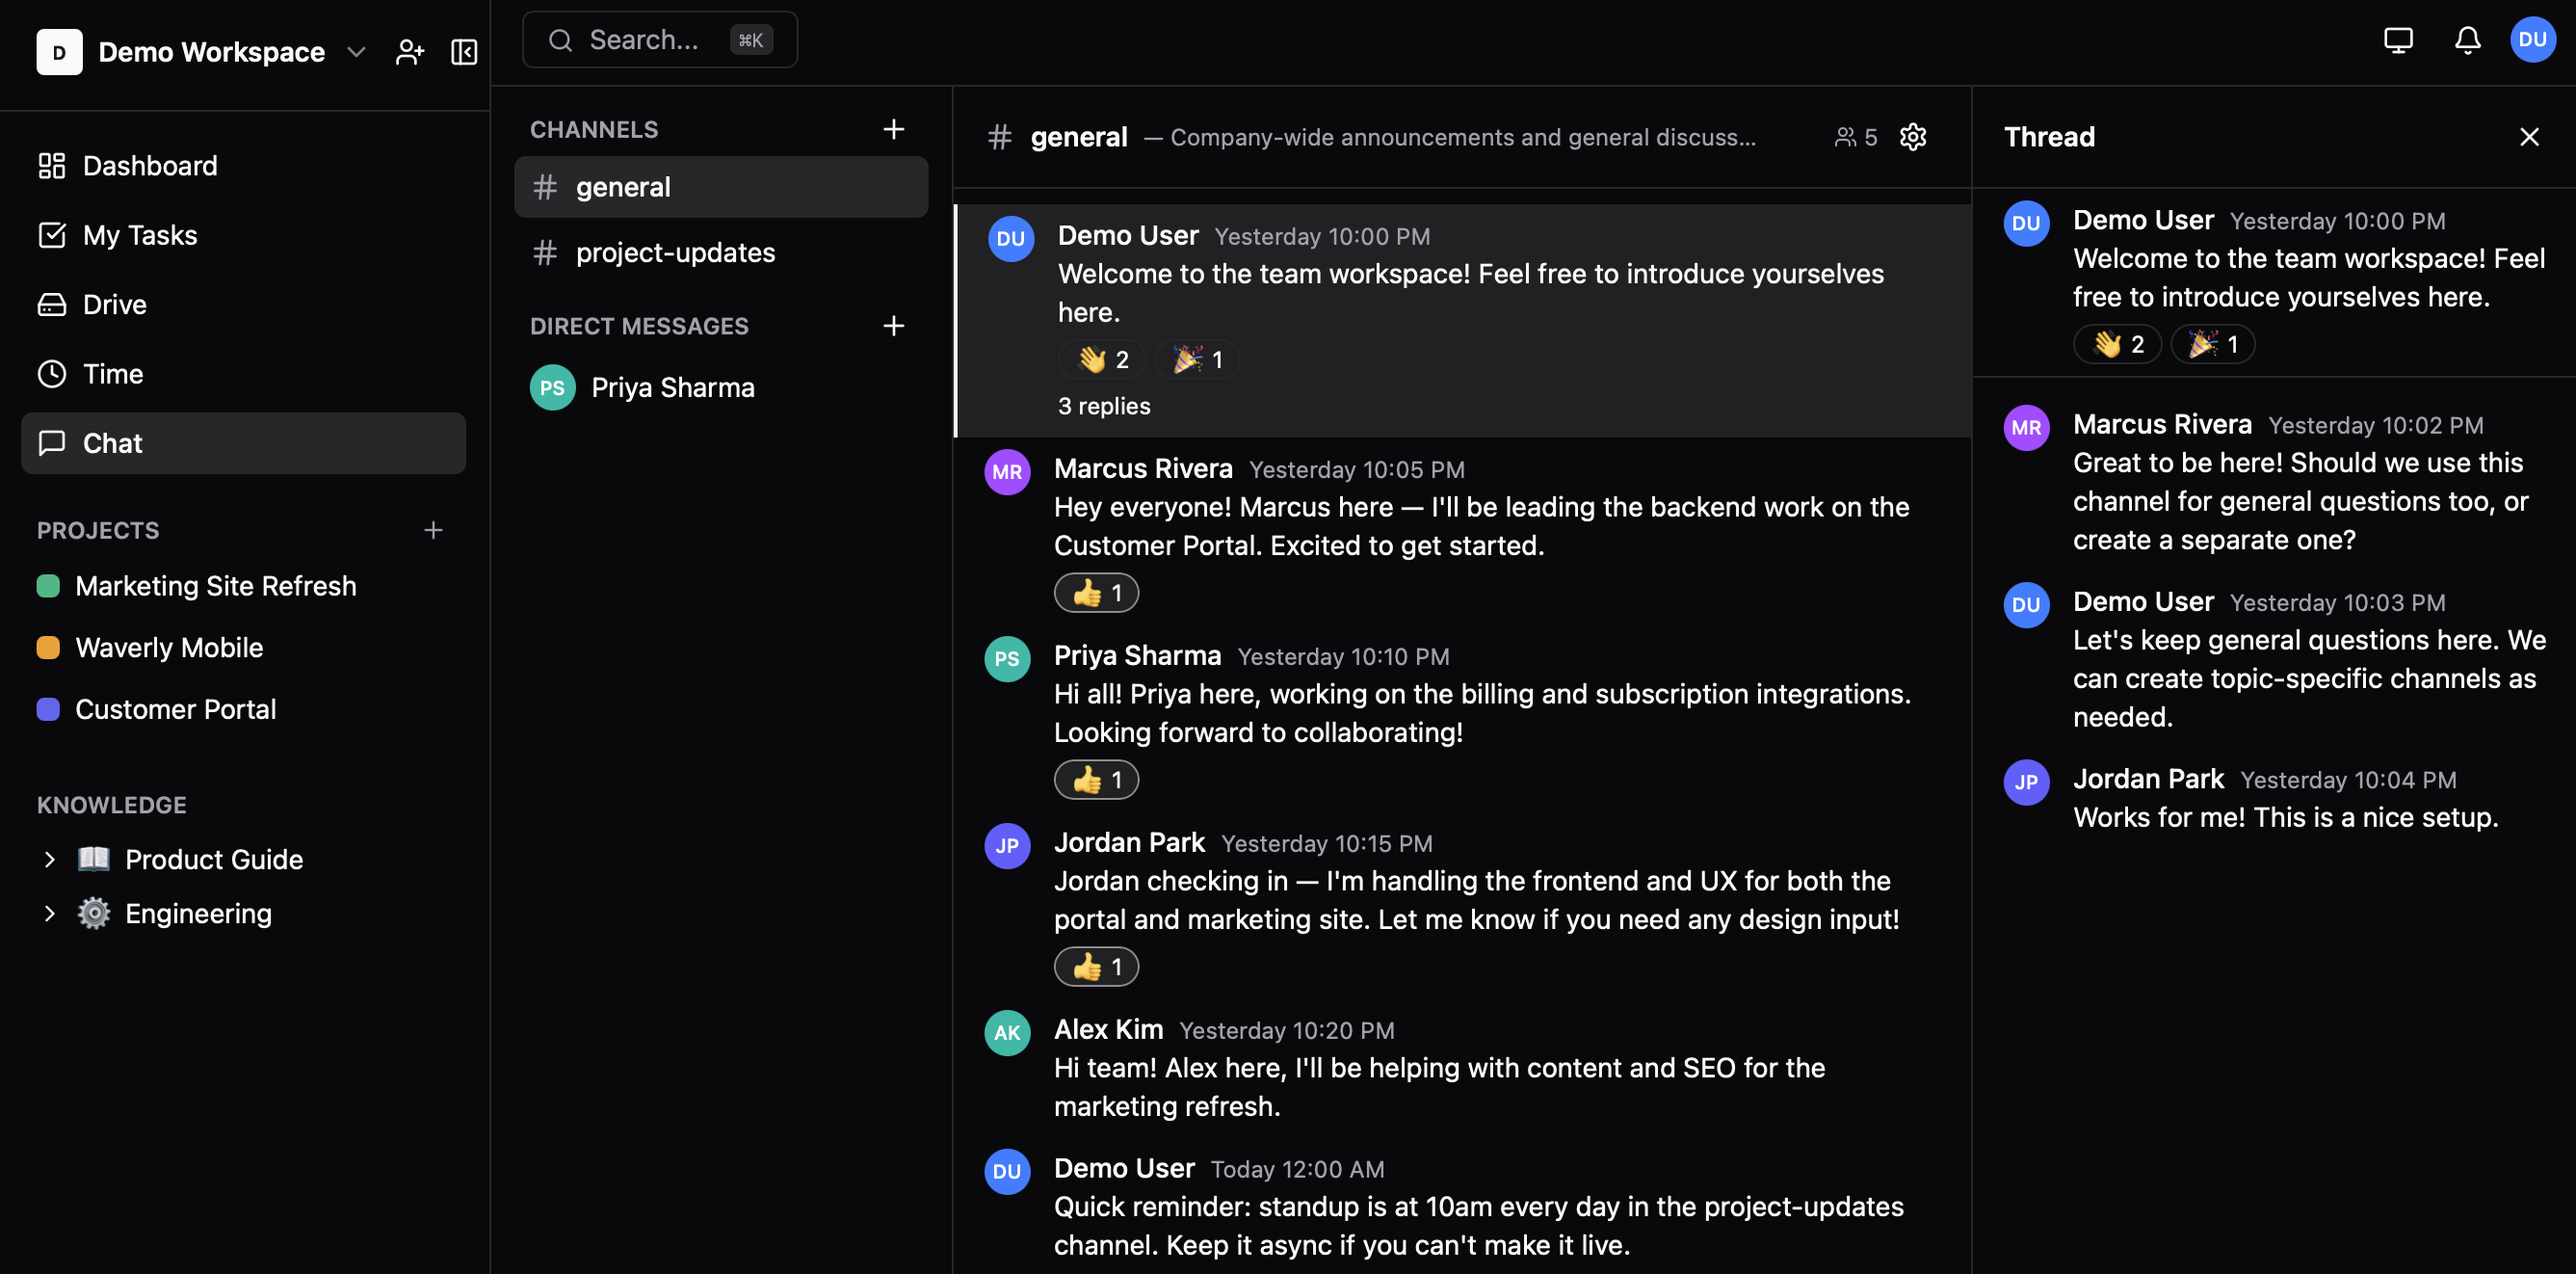Click the monitor icon in top bar

[2398, 40]
